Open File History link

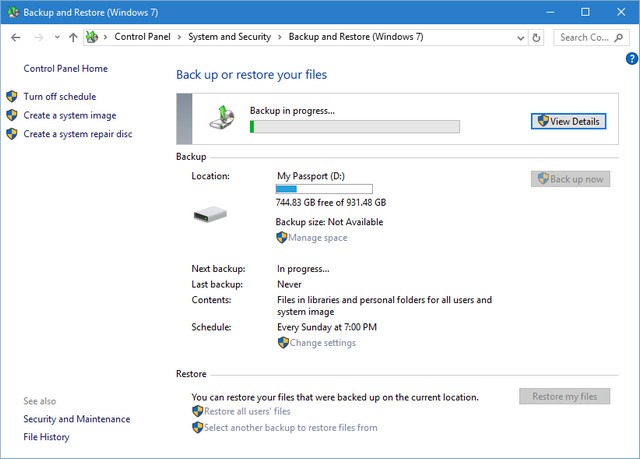47,437
